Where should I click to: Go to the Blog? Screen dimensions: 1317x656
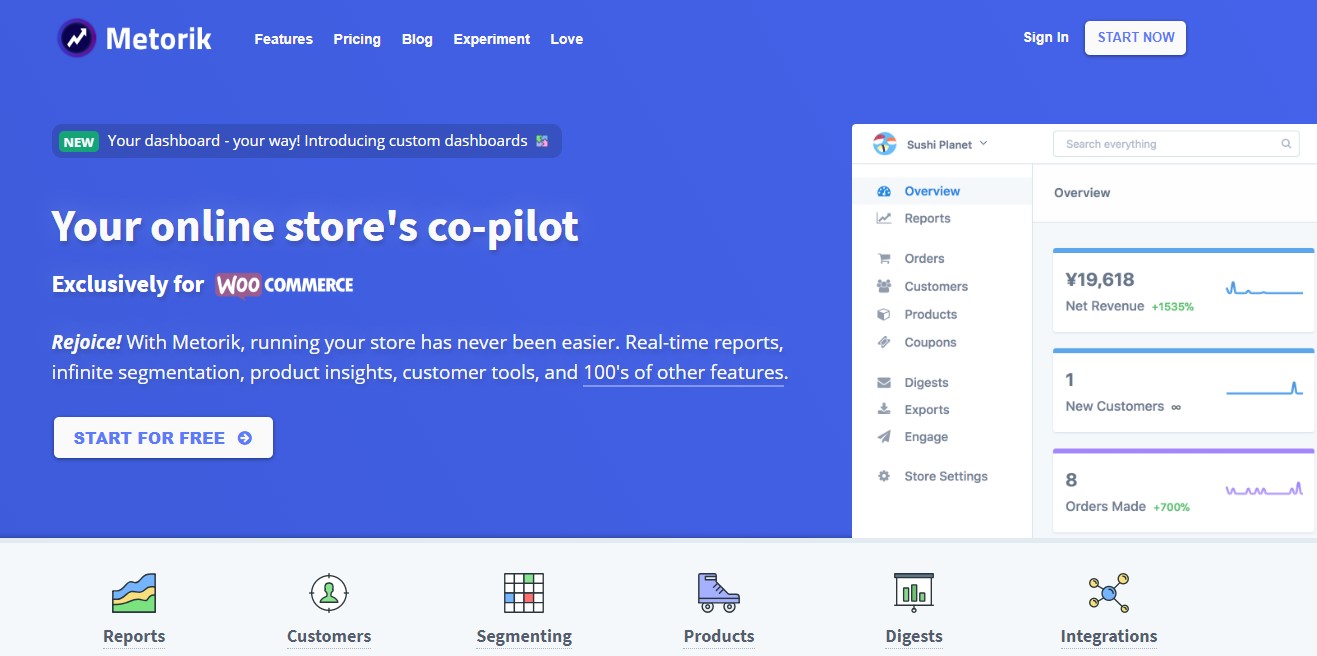[x=417, y=39]
